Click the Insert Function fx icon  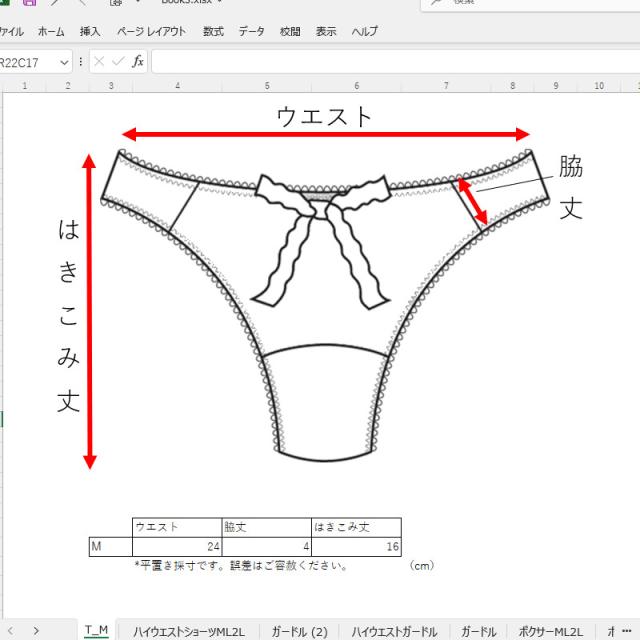point(138,62)
